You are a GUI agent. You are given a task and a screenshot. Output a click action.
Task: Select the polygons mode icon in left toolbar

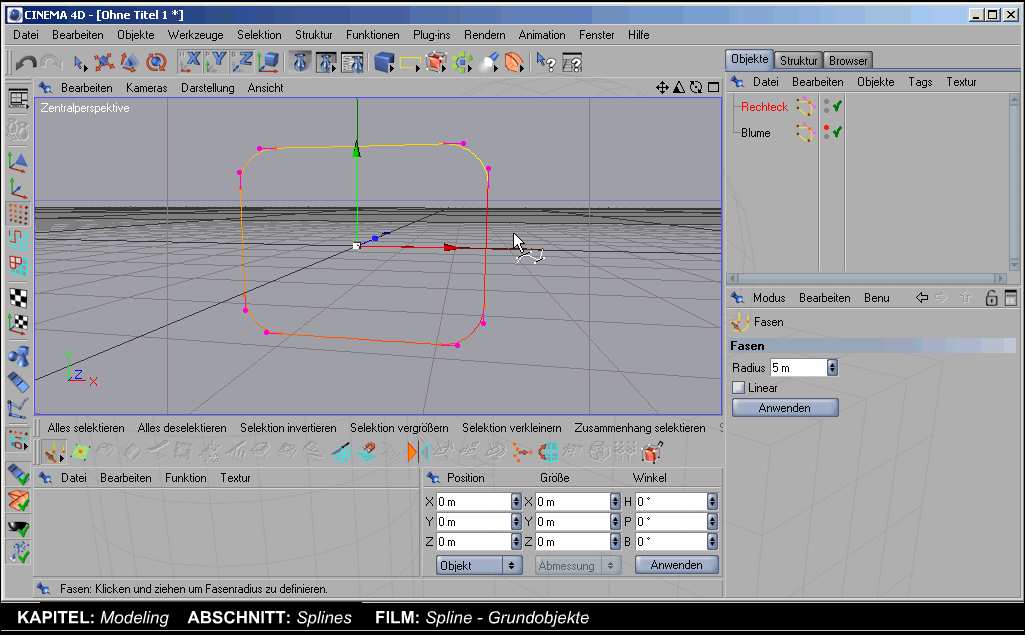pos(18,266)
